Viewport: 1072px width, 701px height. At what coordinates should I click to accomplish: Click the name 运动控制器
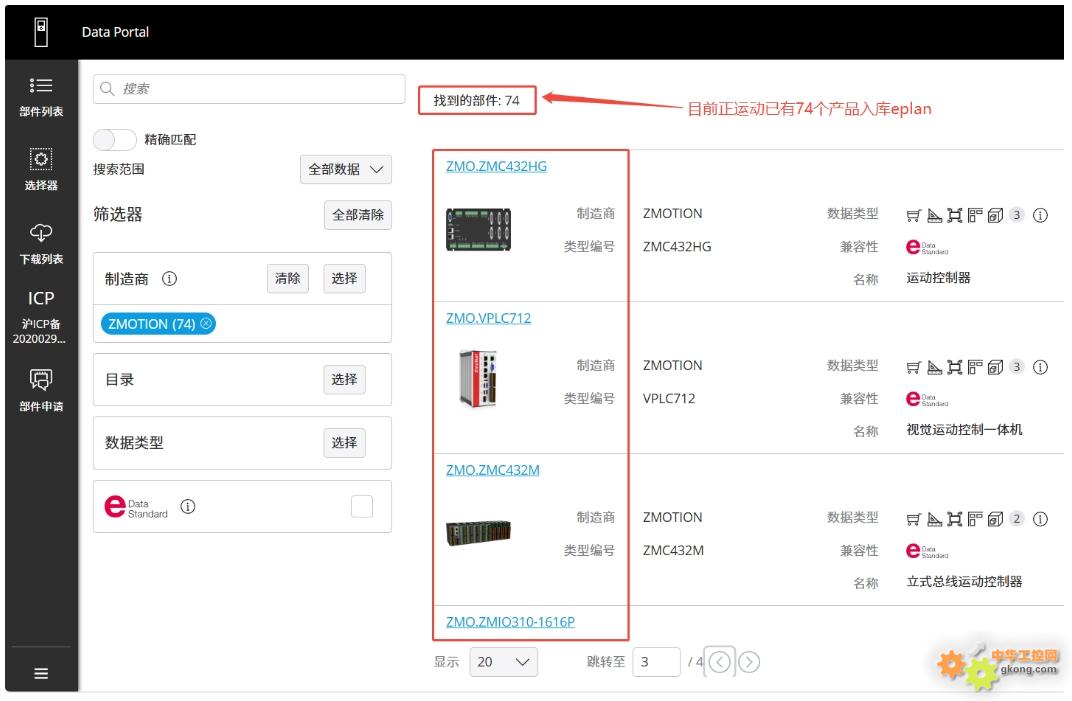(x=938, y=278)
